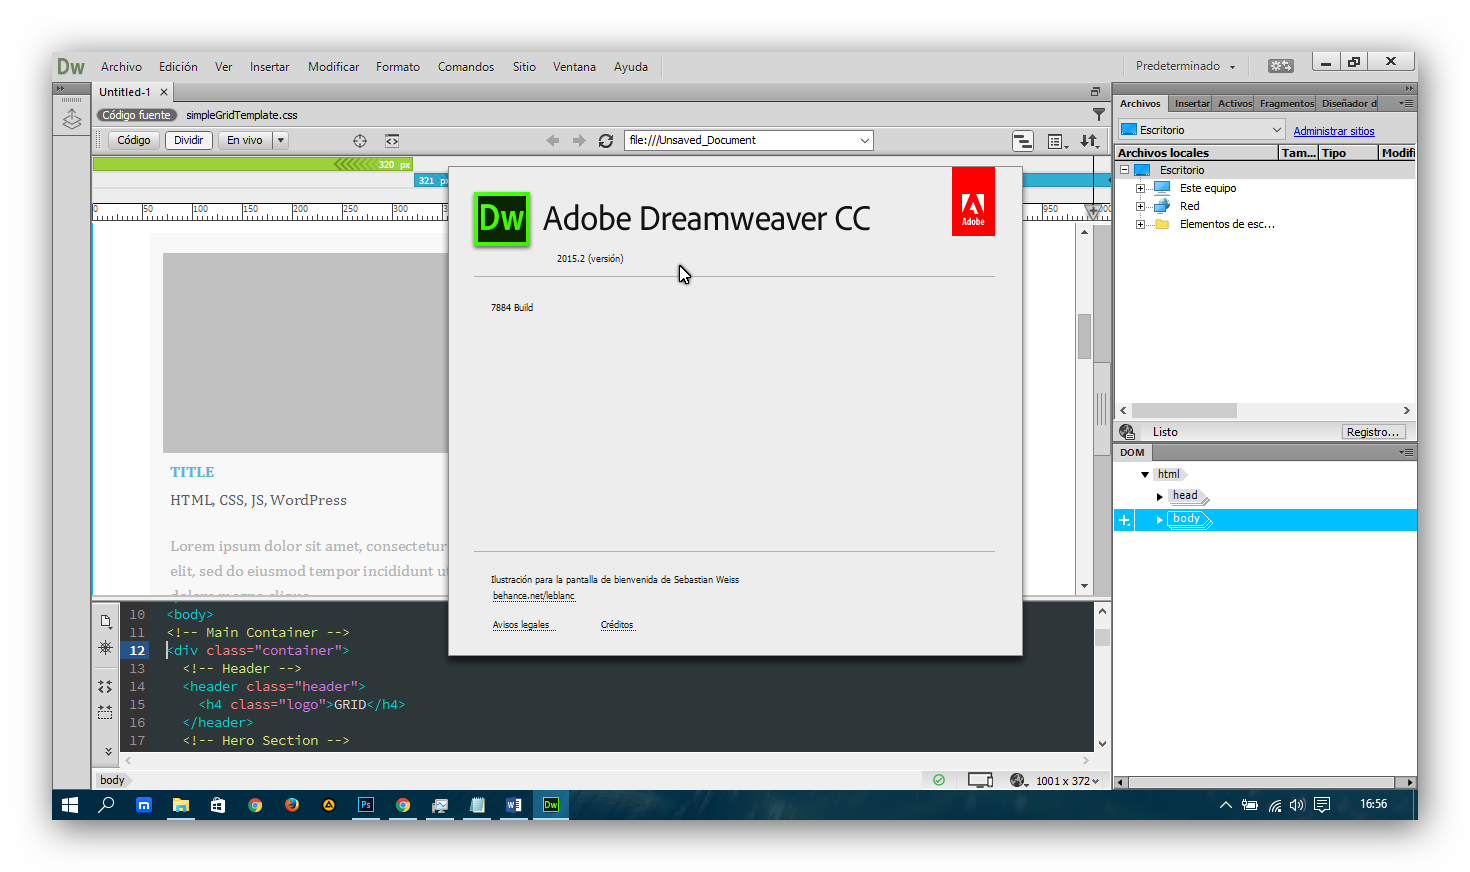Viewport: 1470px width, 872px height.
Task: Click the sync settings icon near Predeterminado
Action: [x=1281, y=66]
